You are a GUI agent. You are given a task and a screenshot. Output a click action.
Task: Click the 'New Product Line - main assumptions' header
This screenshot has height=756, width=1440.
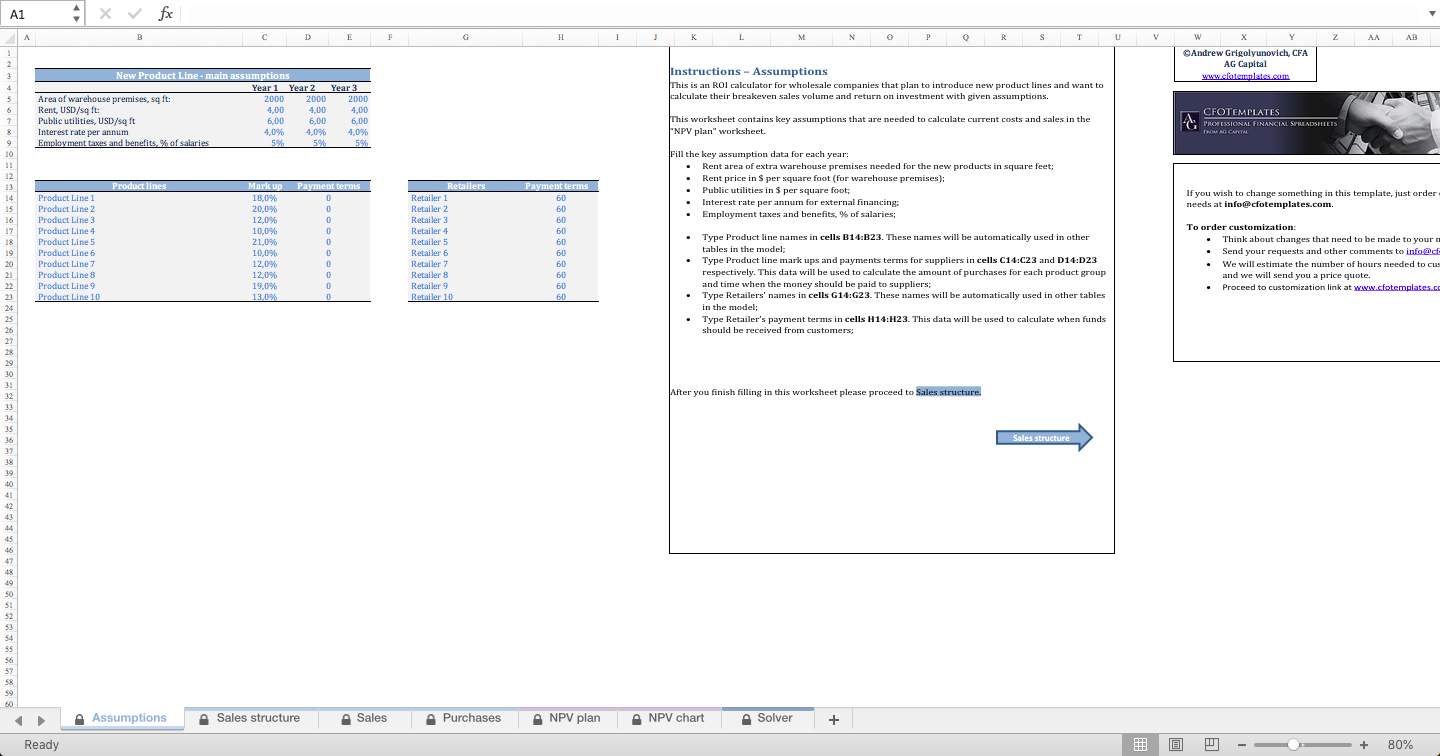point(202,75)
